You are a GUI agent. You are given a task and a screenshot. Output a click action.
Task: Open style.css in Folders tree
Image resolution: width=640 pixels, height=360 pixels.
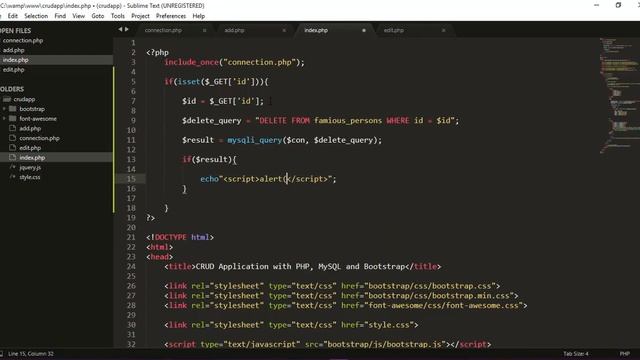coord(29,178)
